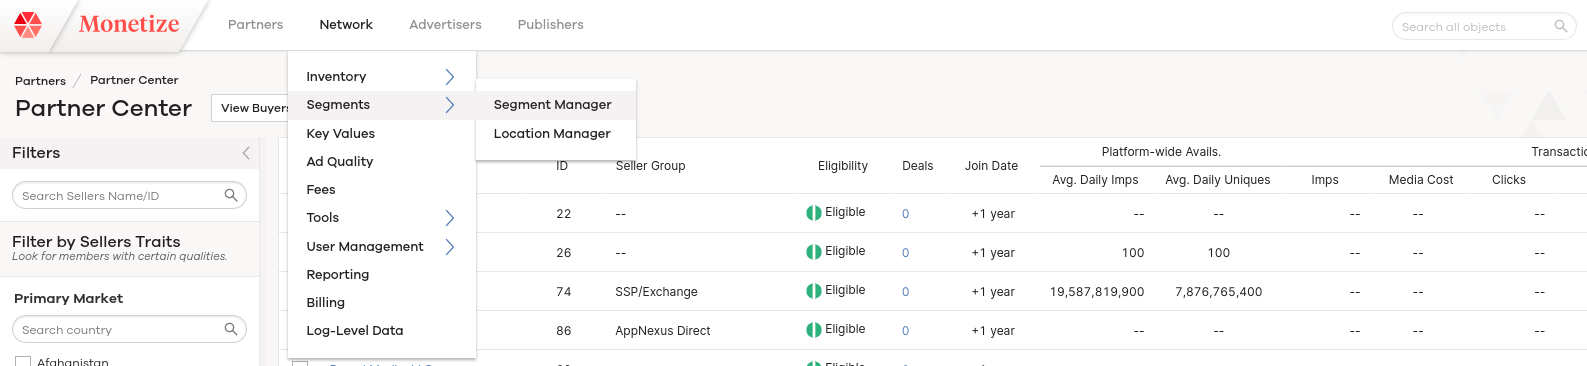Click eligibility status icon in row 26

tap(814, 252)
